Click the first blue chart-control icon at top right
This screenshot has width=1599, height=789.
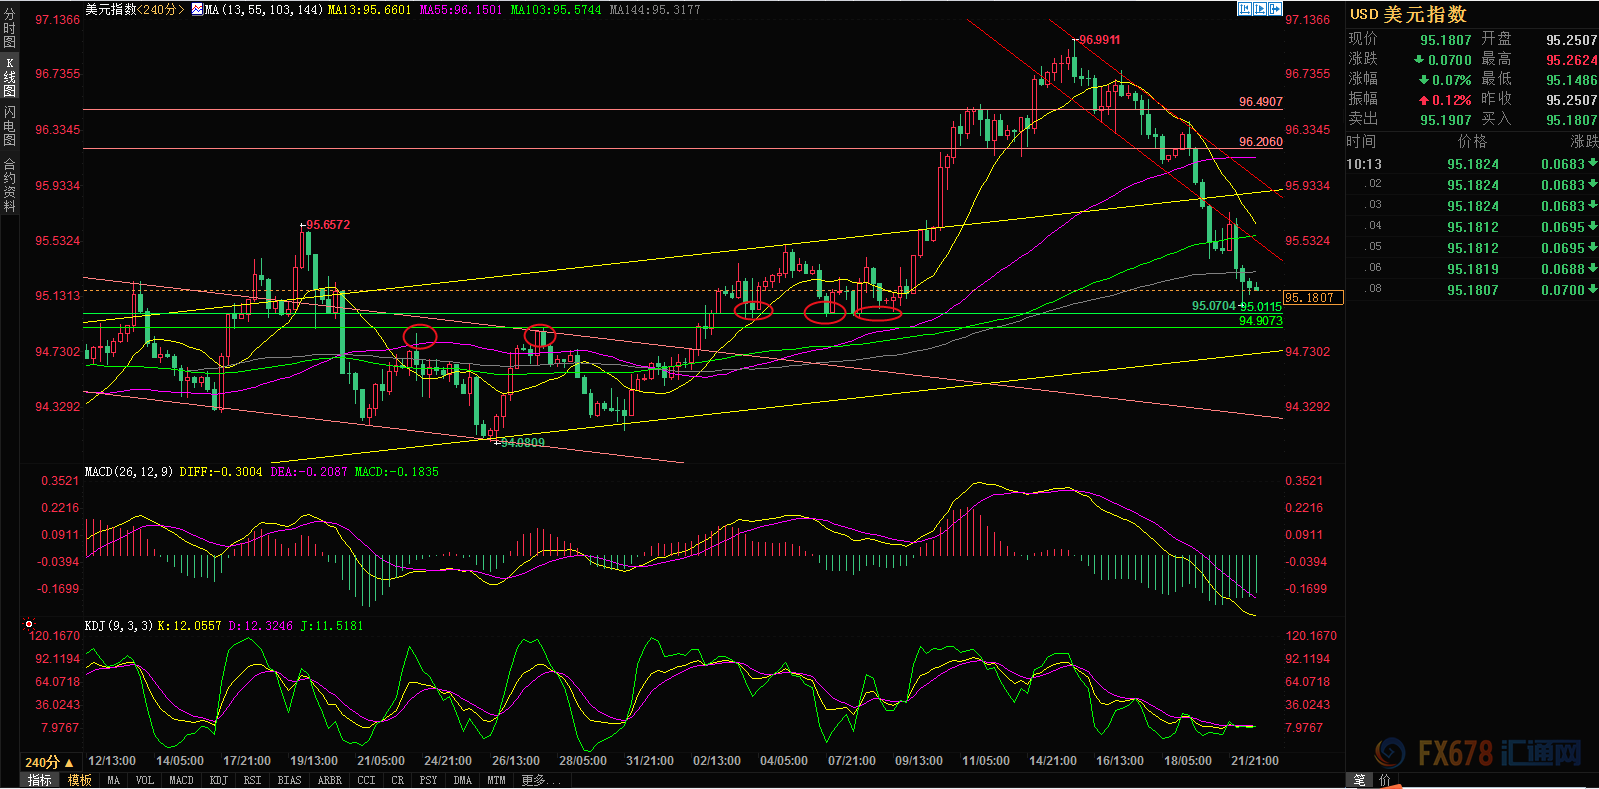(1244, 9)
